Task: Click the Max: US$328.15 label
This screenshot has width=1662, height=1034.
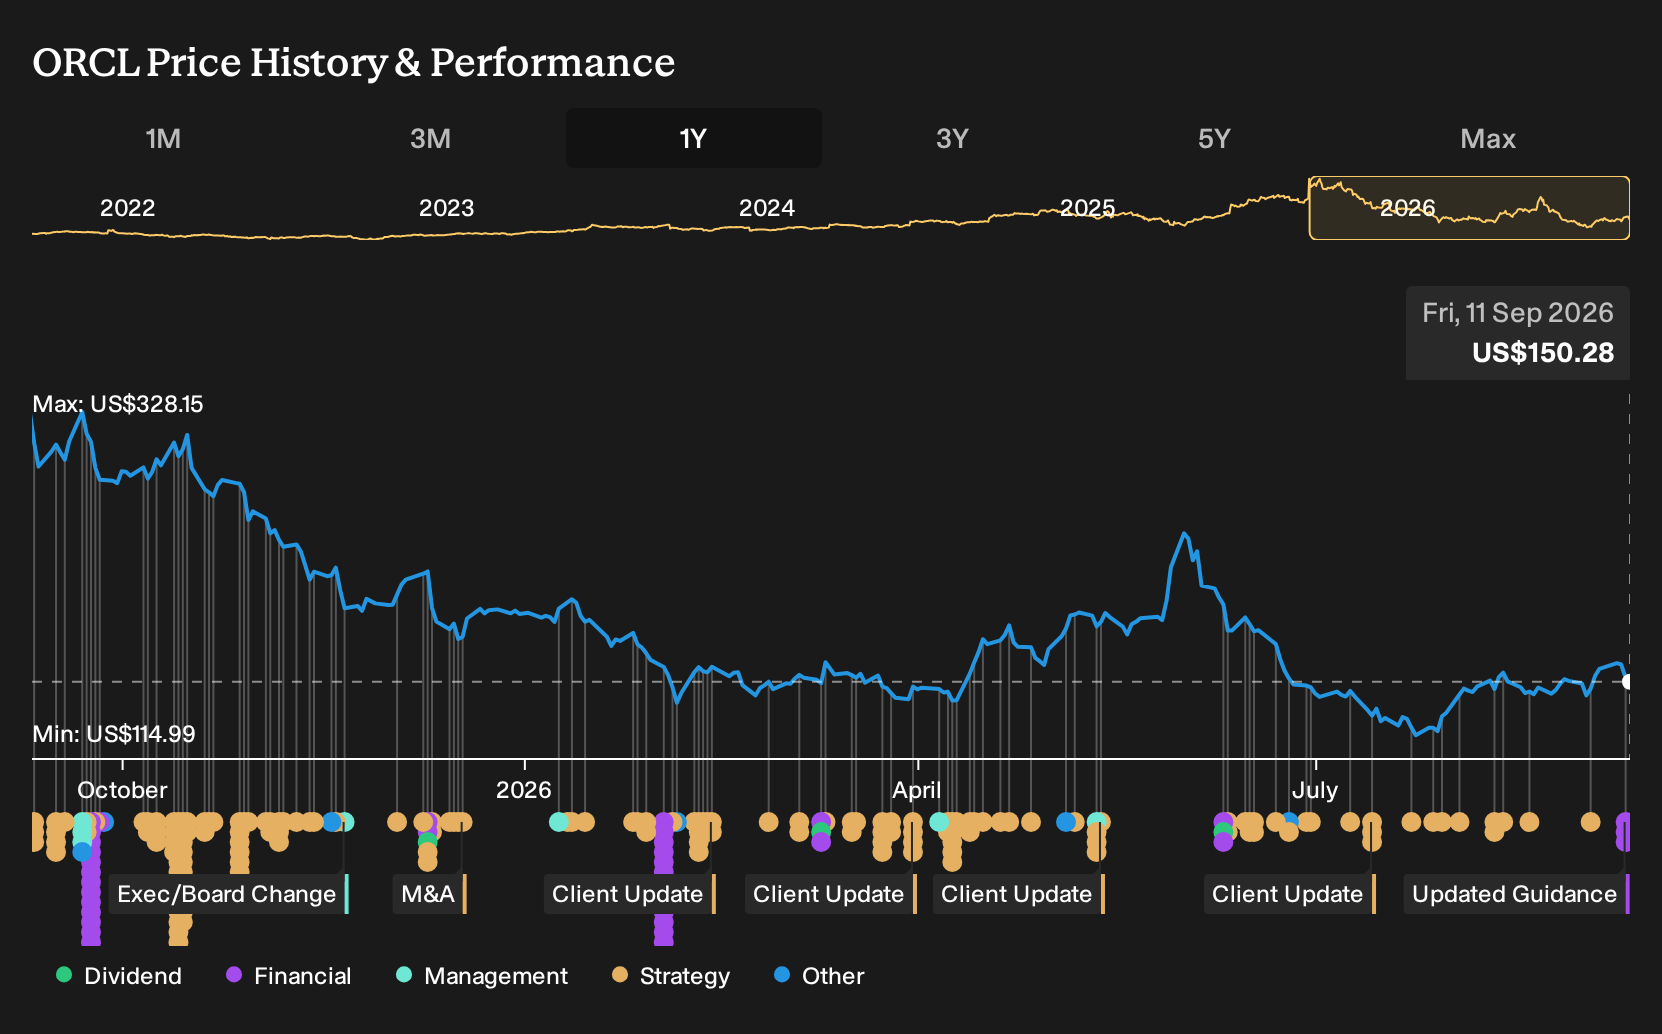Action: click(118, 404)
